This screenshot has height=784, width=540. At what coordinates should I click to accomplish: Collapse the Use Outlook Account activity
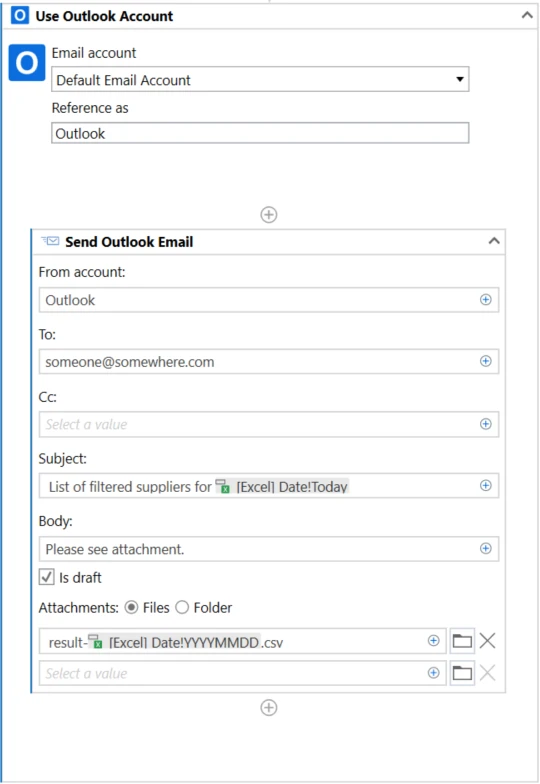pos(527,16)
